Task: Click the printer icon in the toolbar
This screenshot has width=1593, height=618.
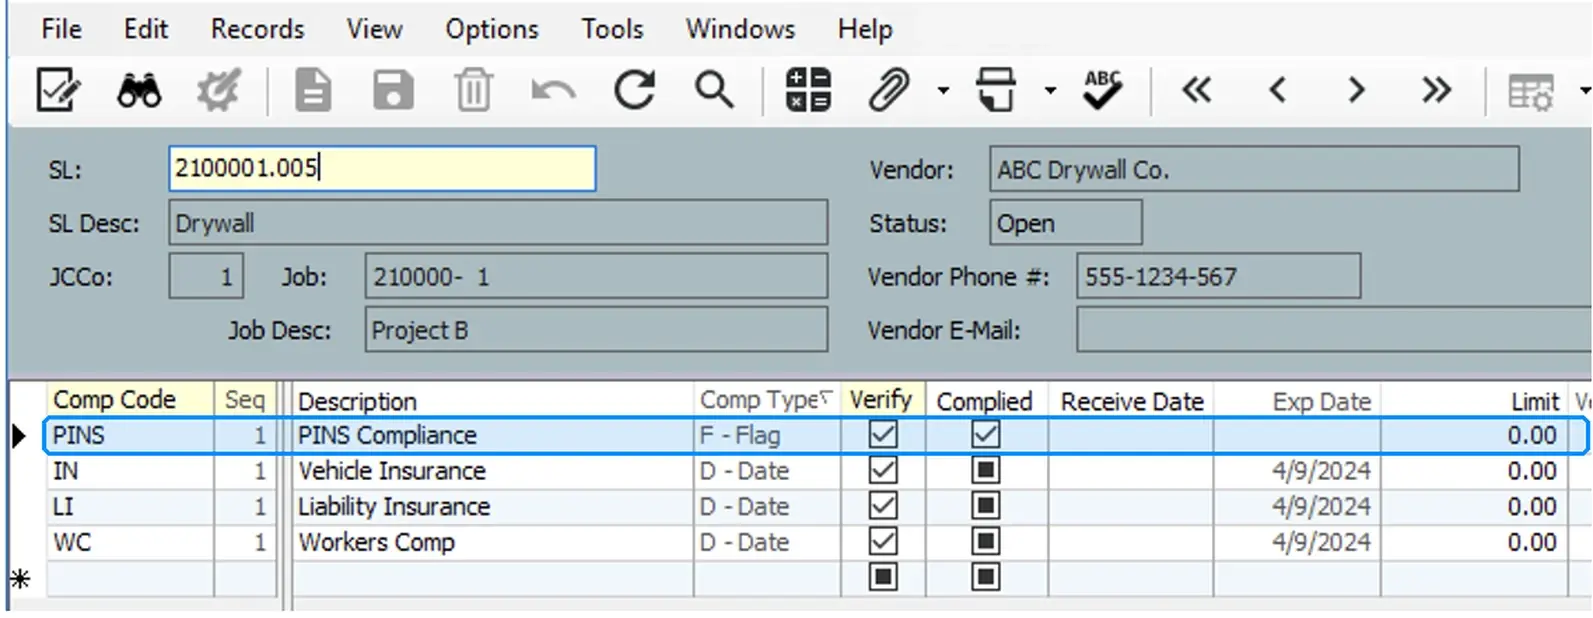Action: (x=996, y=90)
